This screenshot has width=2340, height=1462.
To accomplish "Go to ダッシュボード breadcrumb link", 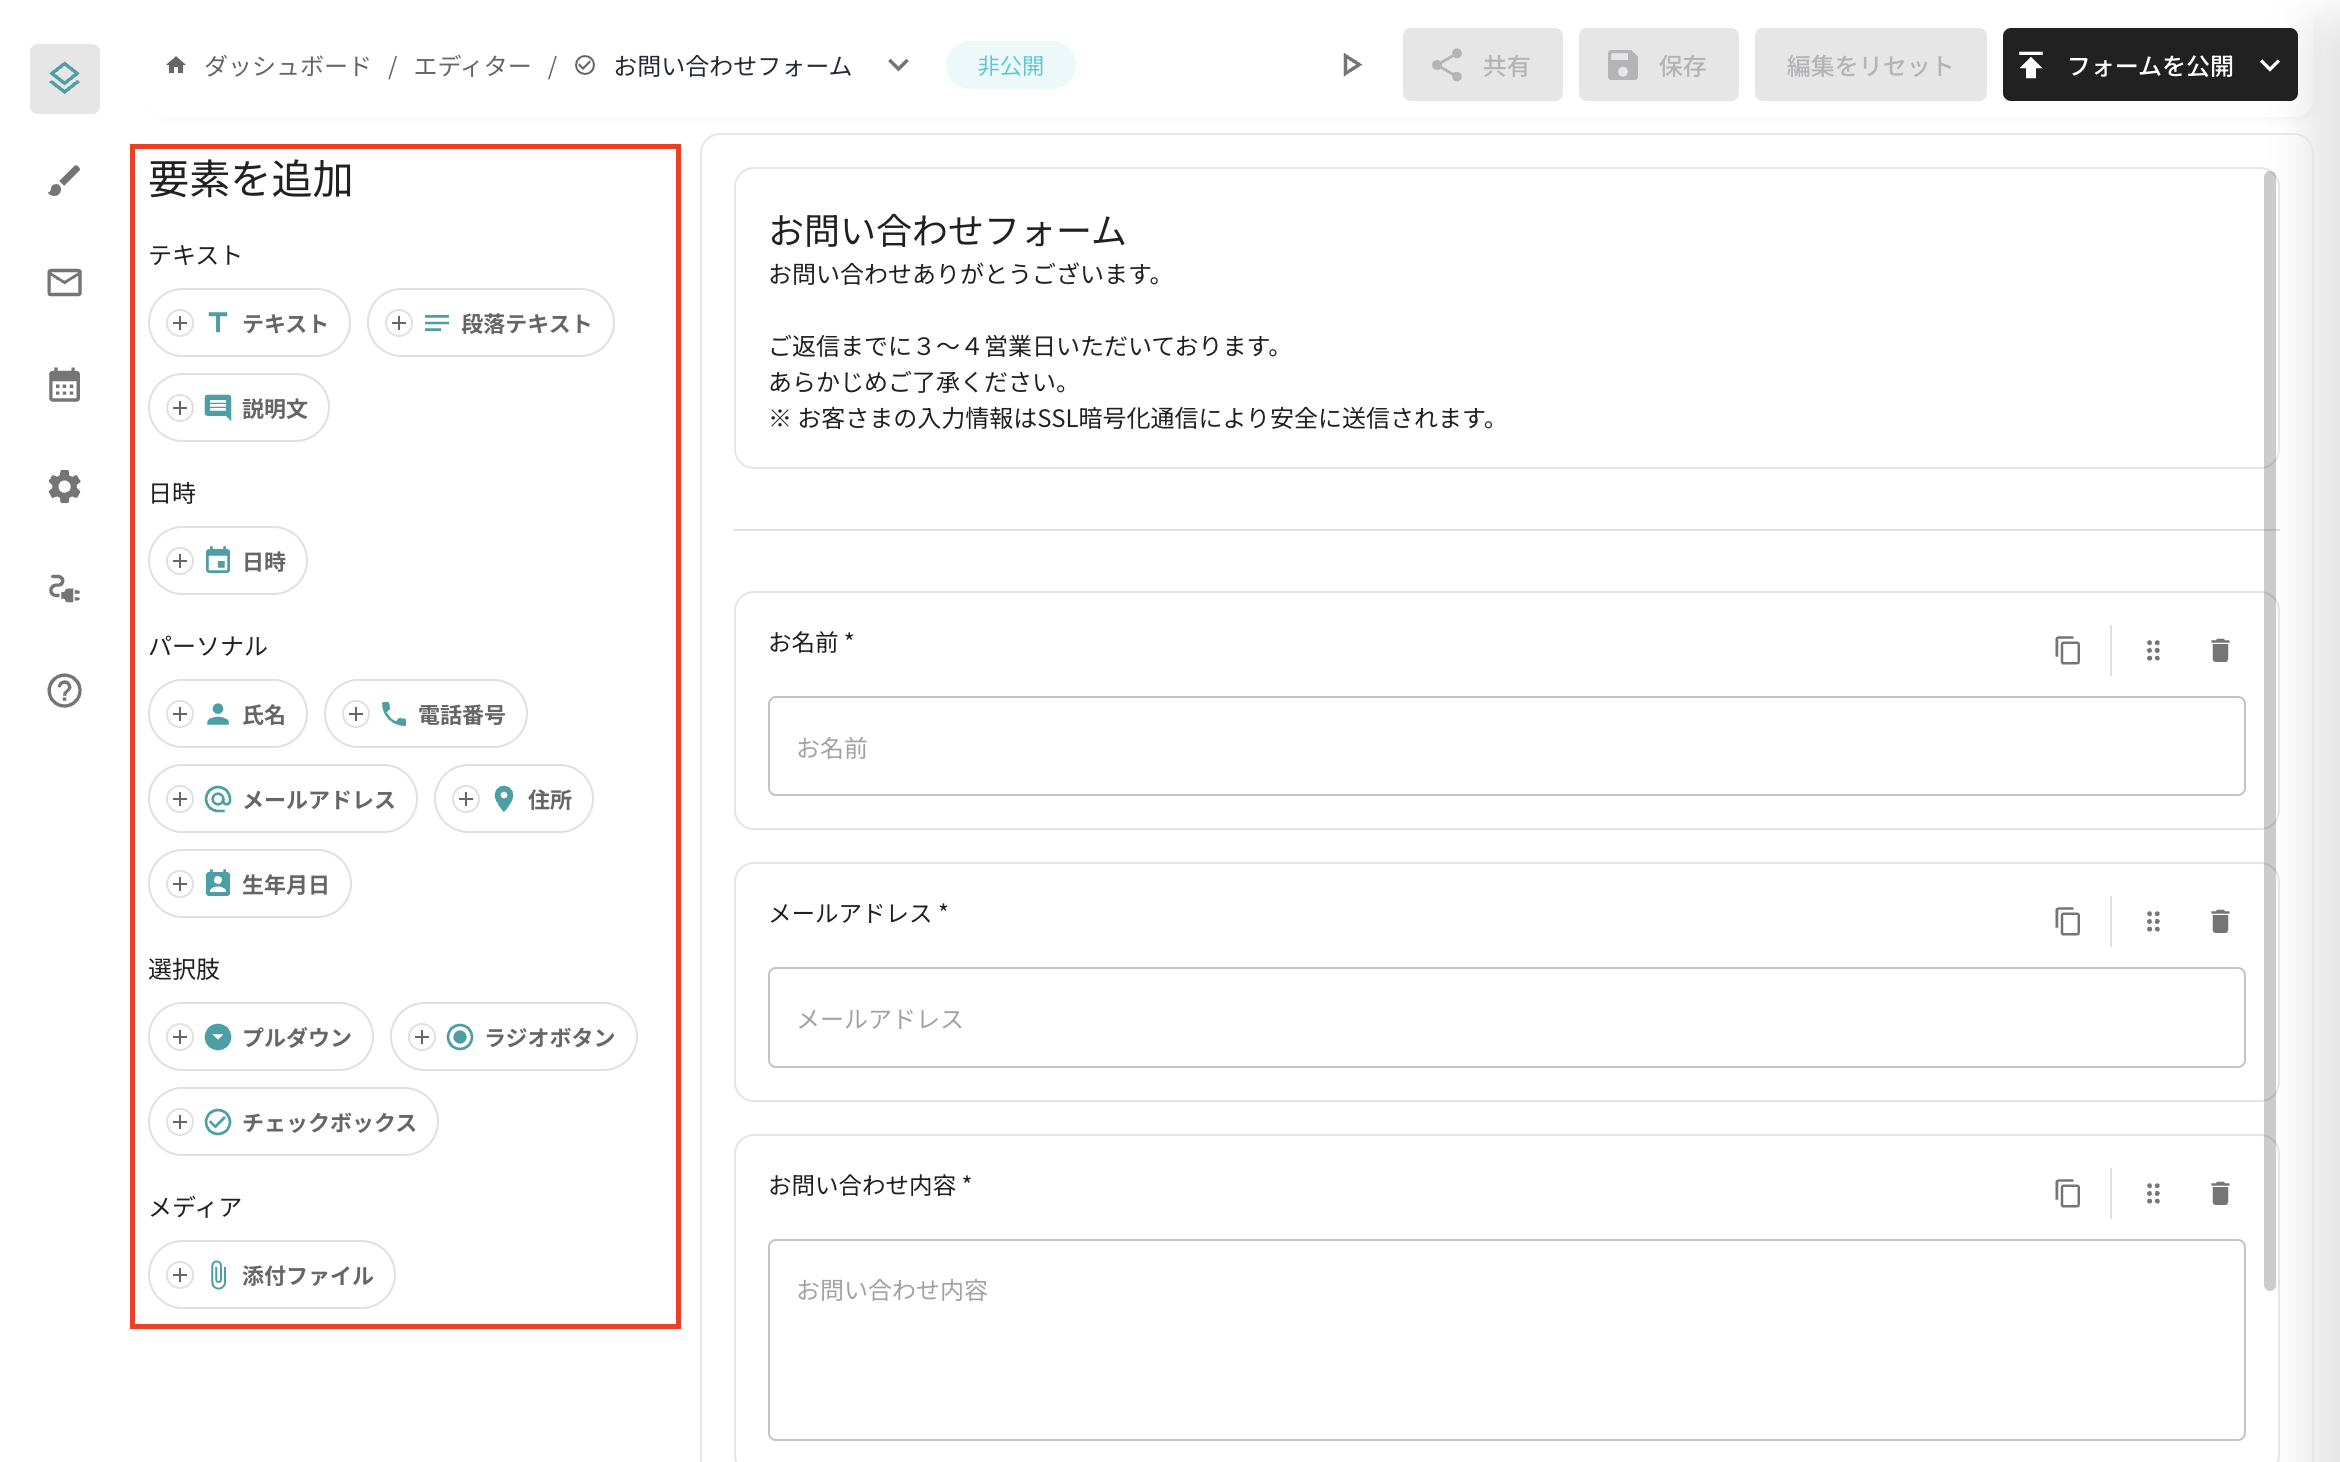I will coord(287,66).
